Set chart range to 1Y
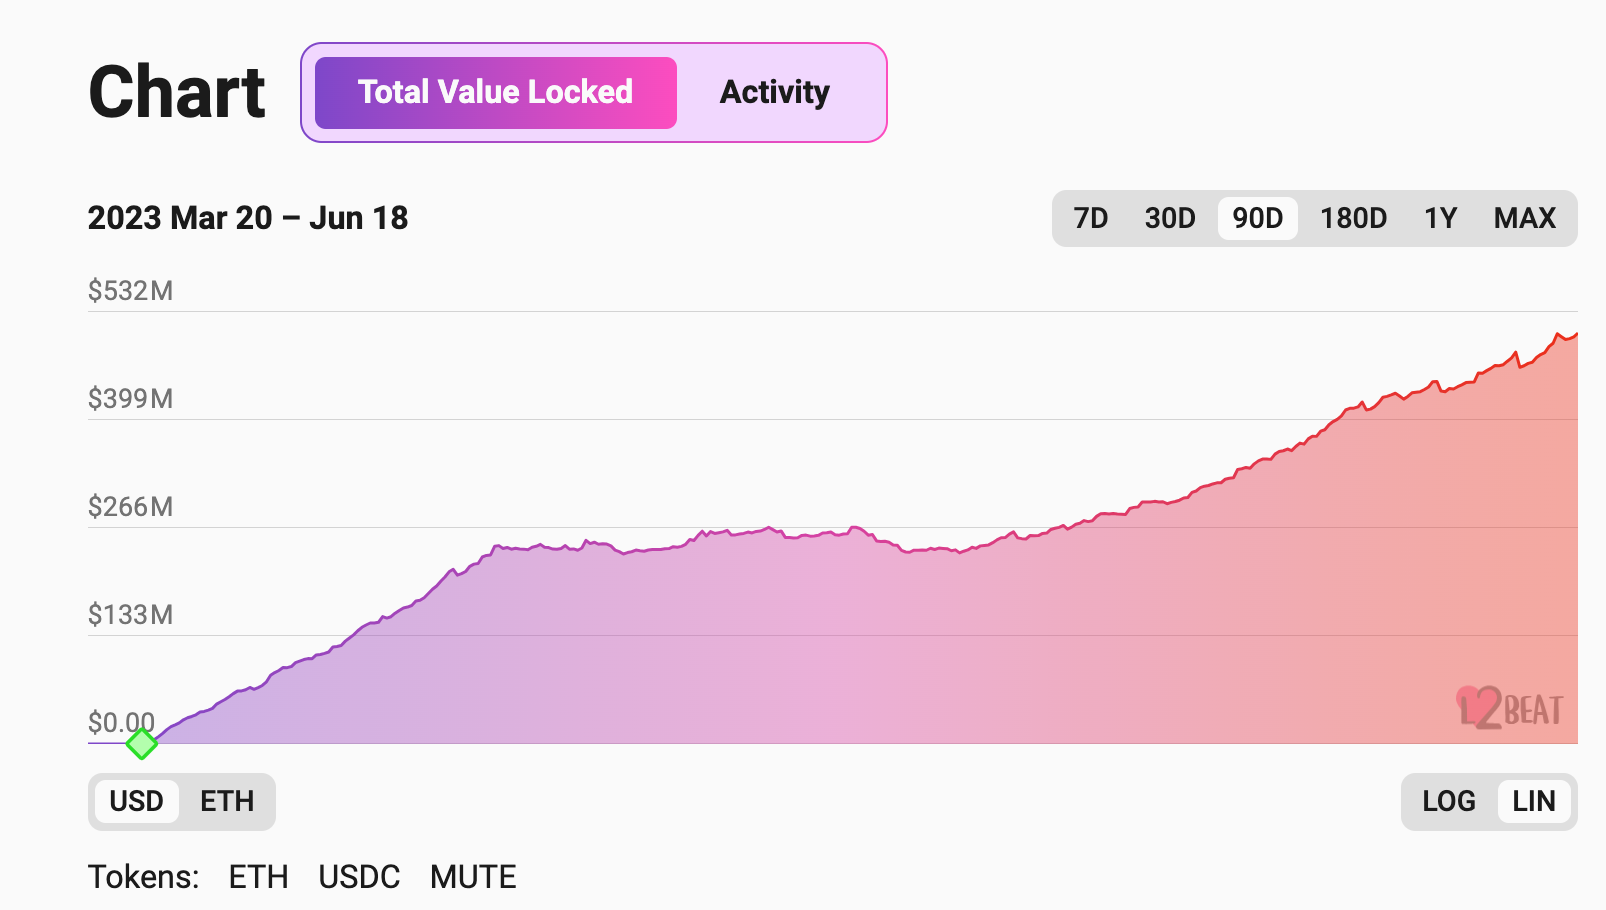 tap(1441, 218)
